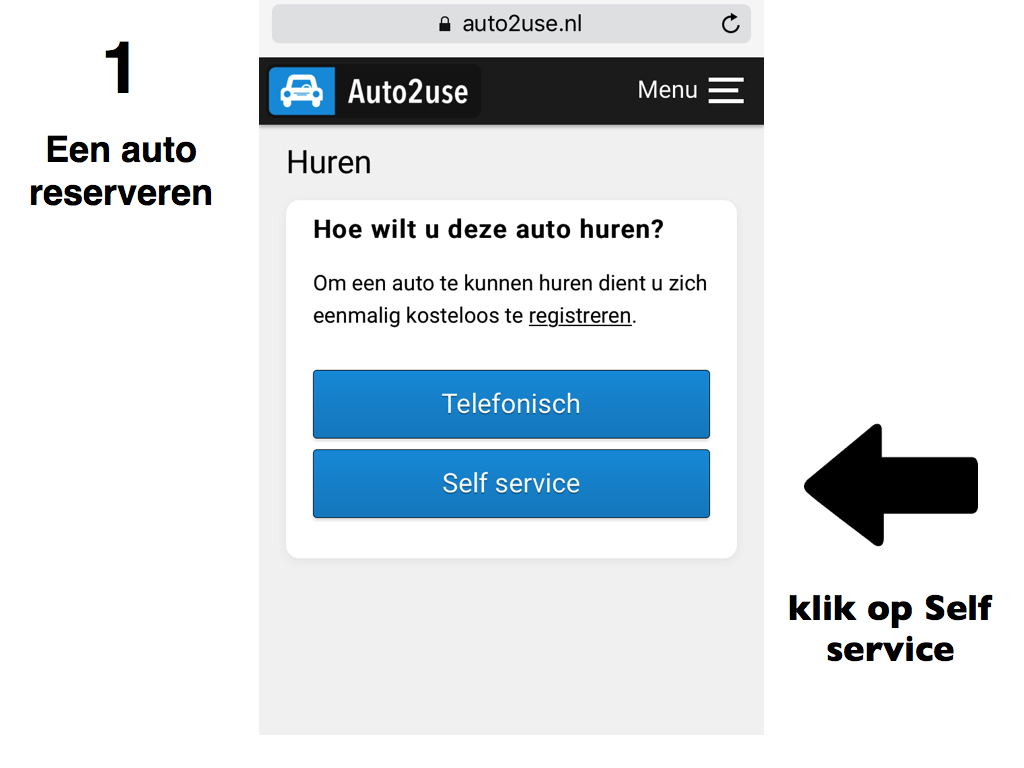Click the Auto2use brand name text
The height and width of the screenshot is (768, 1024).
(x=408, y=91)
